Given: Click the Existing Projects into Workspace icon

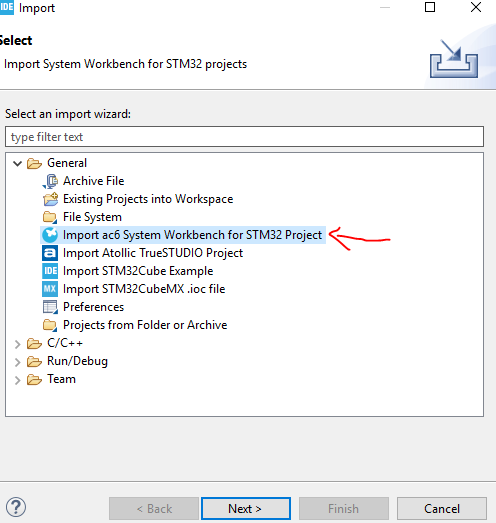Looking at the screenshot, I should [50, 199].
